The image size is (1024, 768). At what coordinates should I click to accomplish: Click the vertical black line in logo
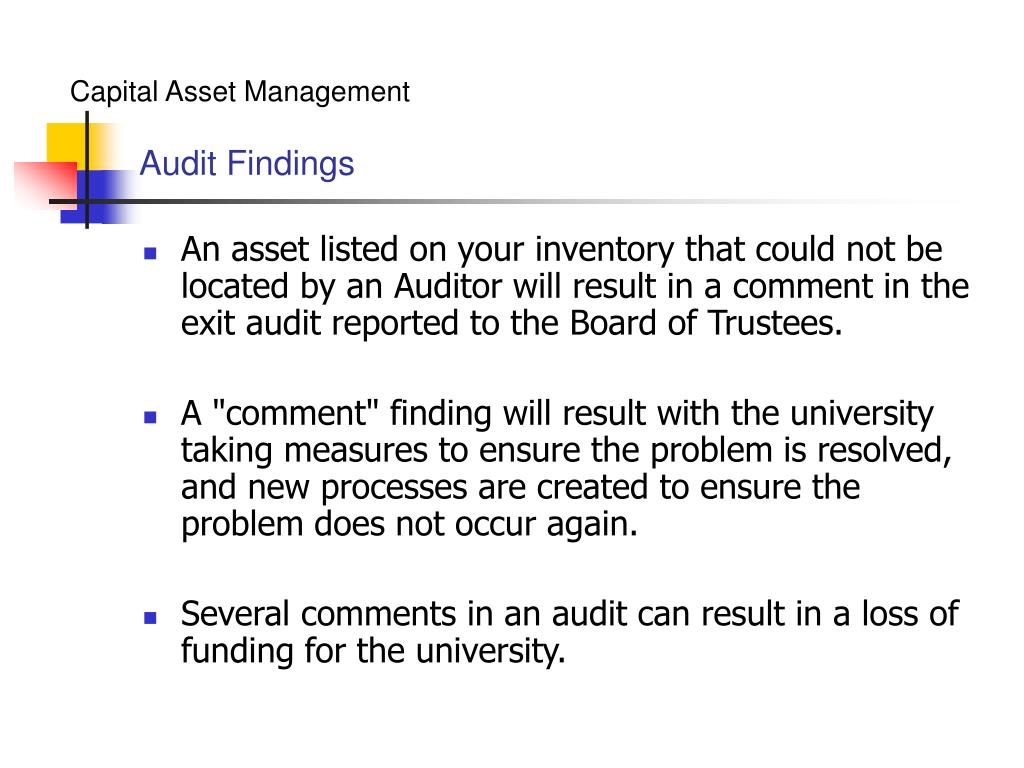pos(87,170)
